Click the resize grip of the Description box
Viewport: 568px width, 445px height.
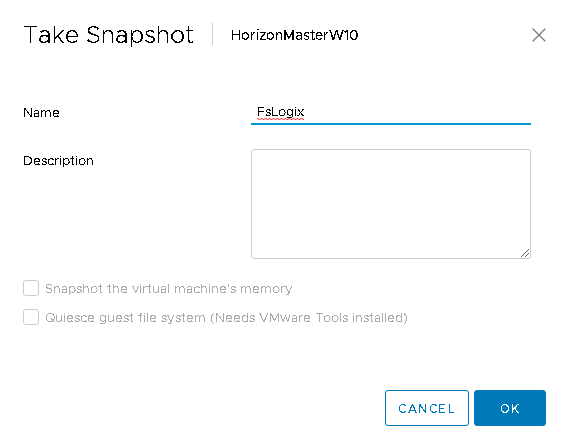(x=525, y=253)
